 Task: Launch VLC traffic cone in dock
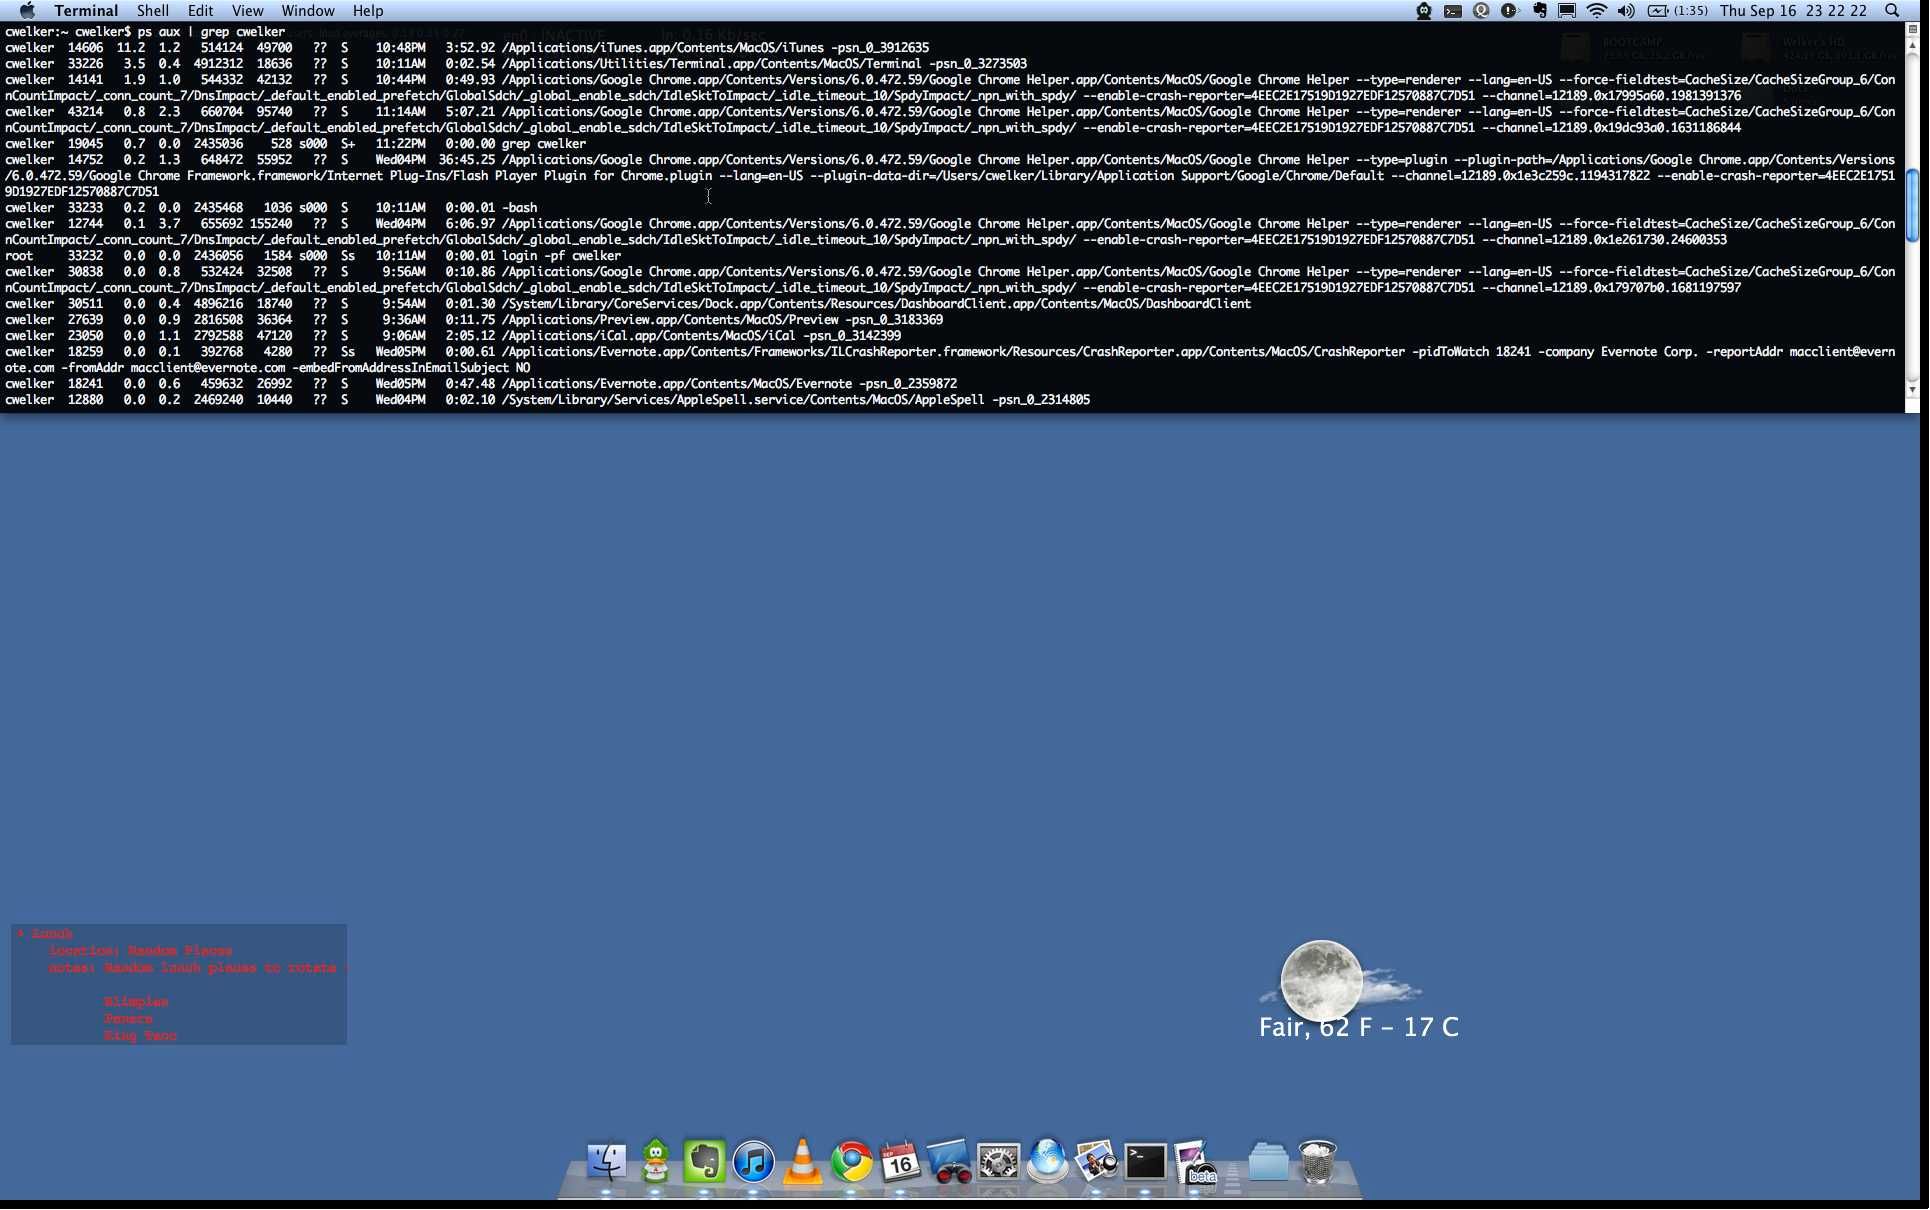tap(802, 1162)
